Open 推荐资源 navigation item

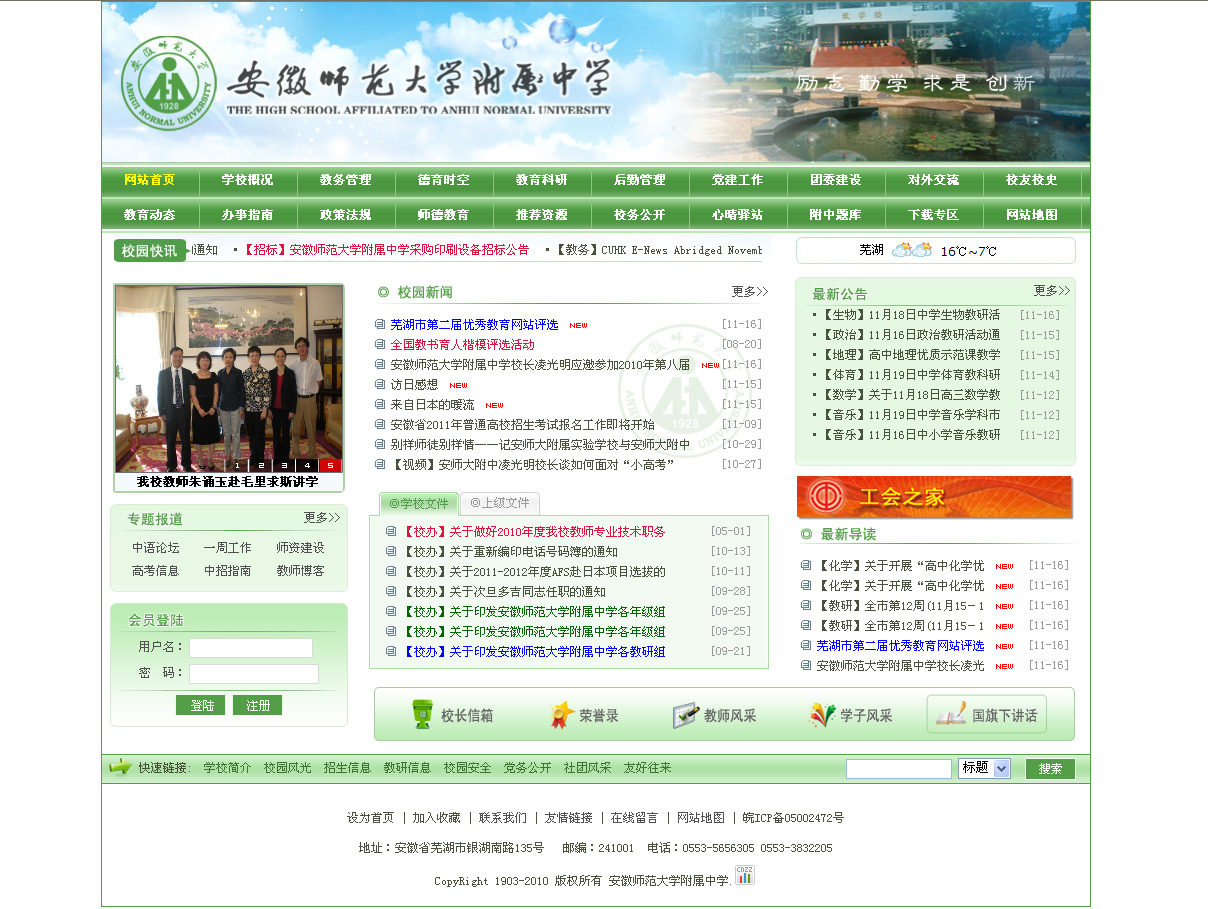(x=541, y=215)
